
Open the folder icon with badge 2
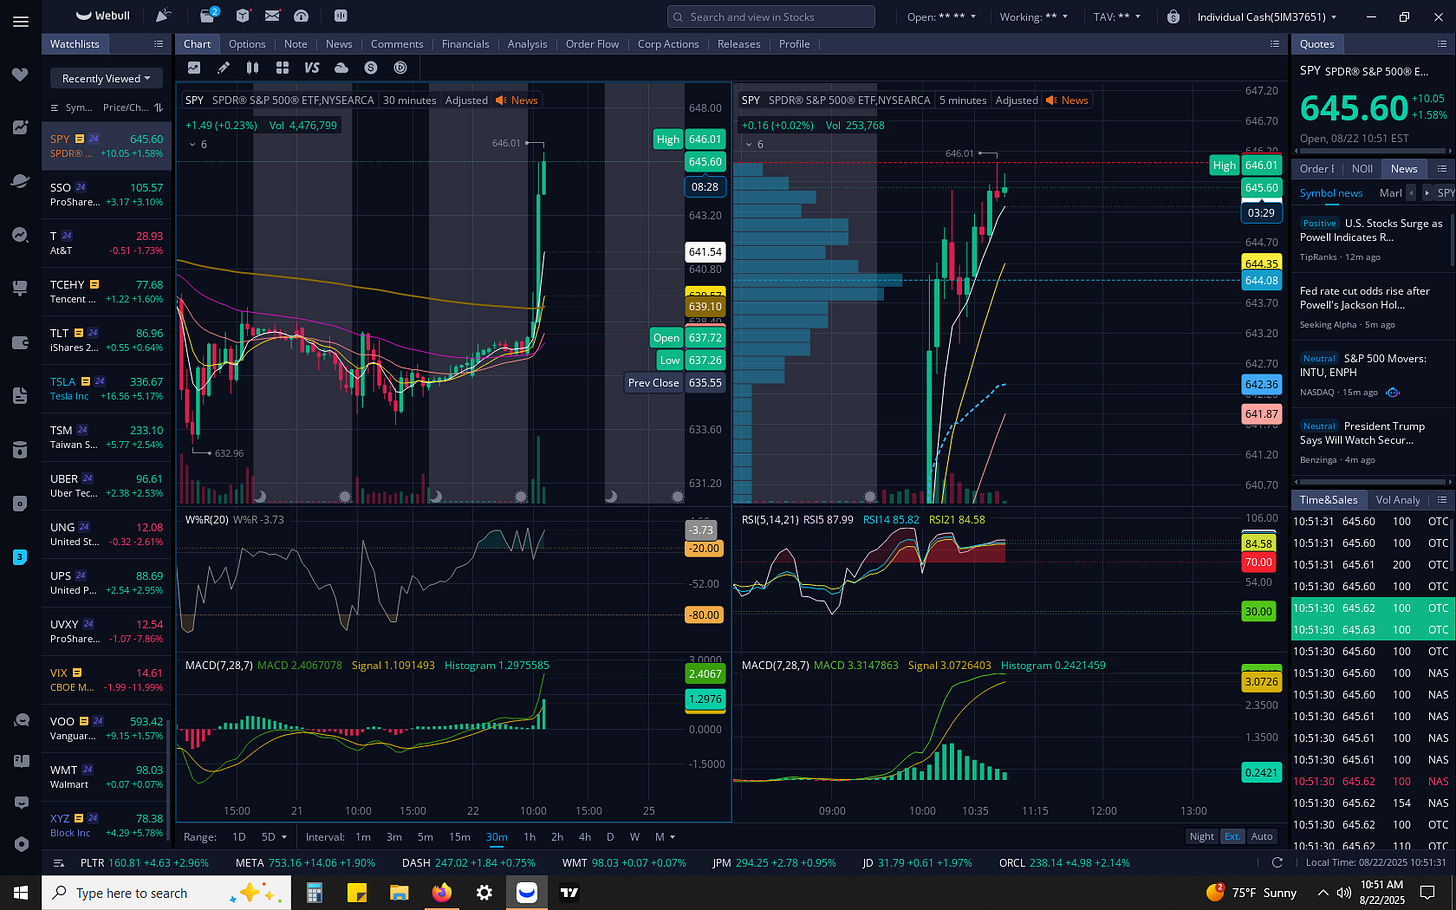click(208, 16)
